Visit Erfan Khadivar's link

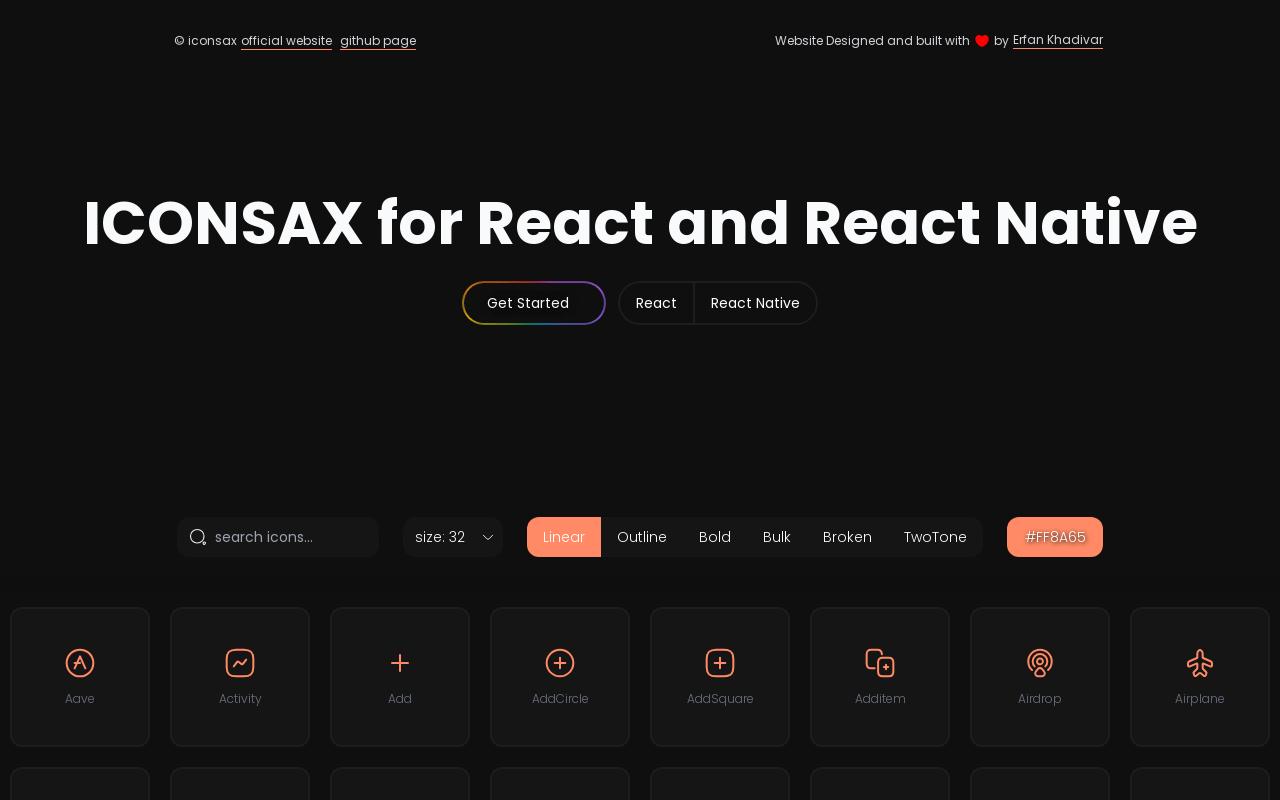click(x=1058, y=40)
